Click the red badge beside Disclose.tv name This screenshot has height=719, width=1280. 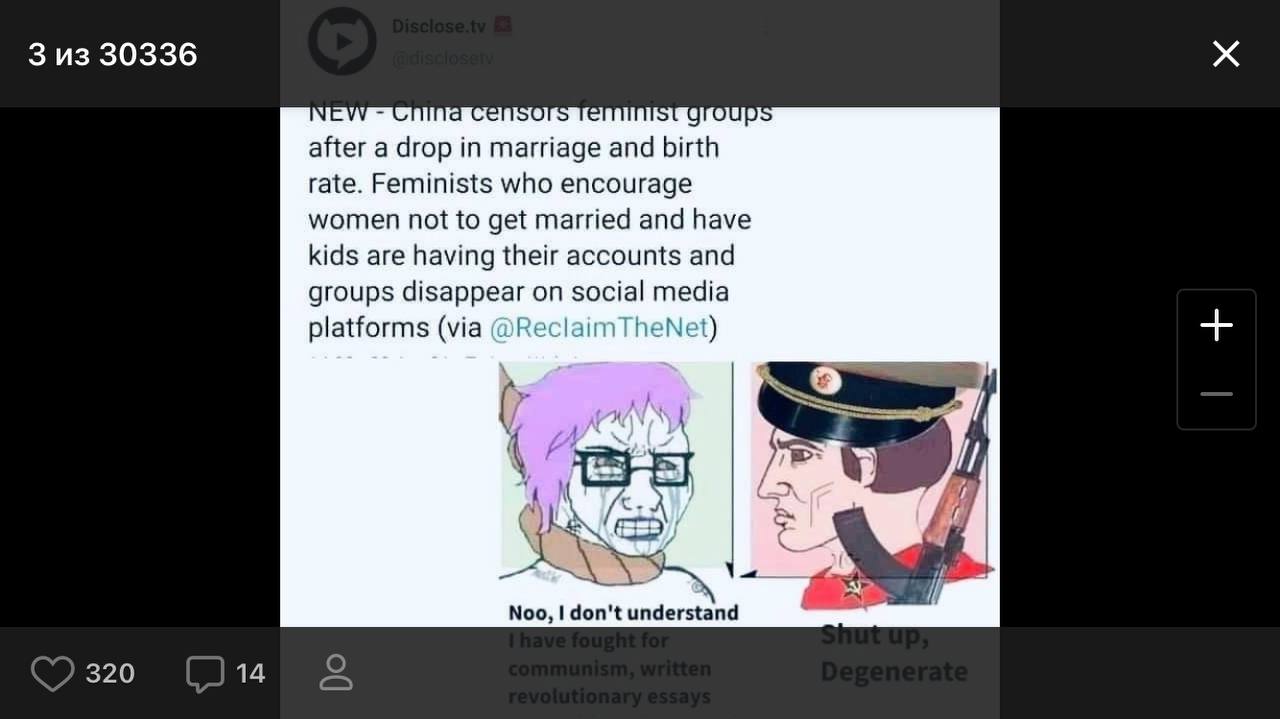(502, 26)
